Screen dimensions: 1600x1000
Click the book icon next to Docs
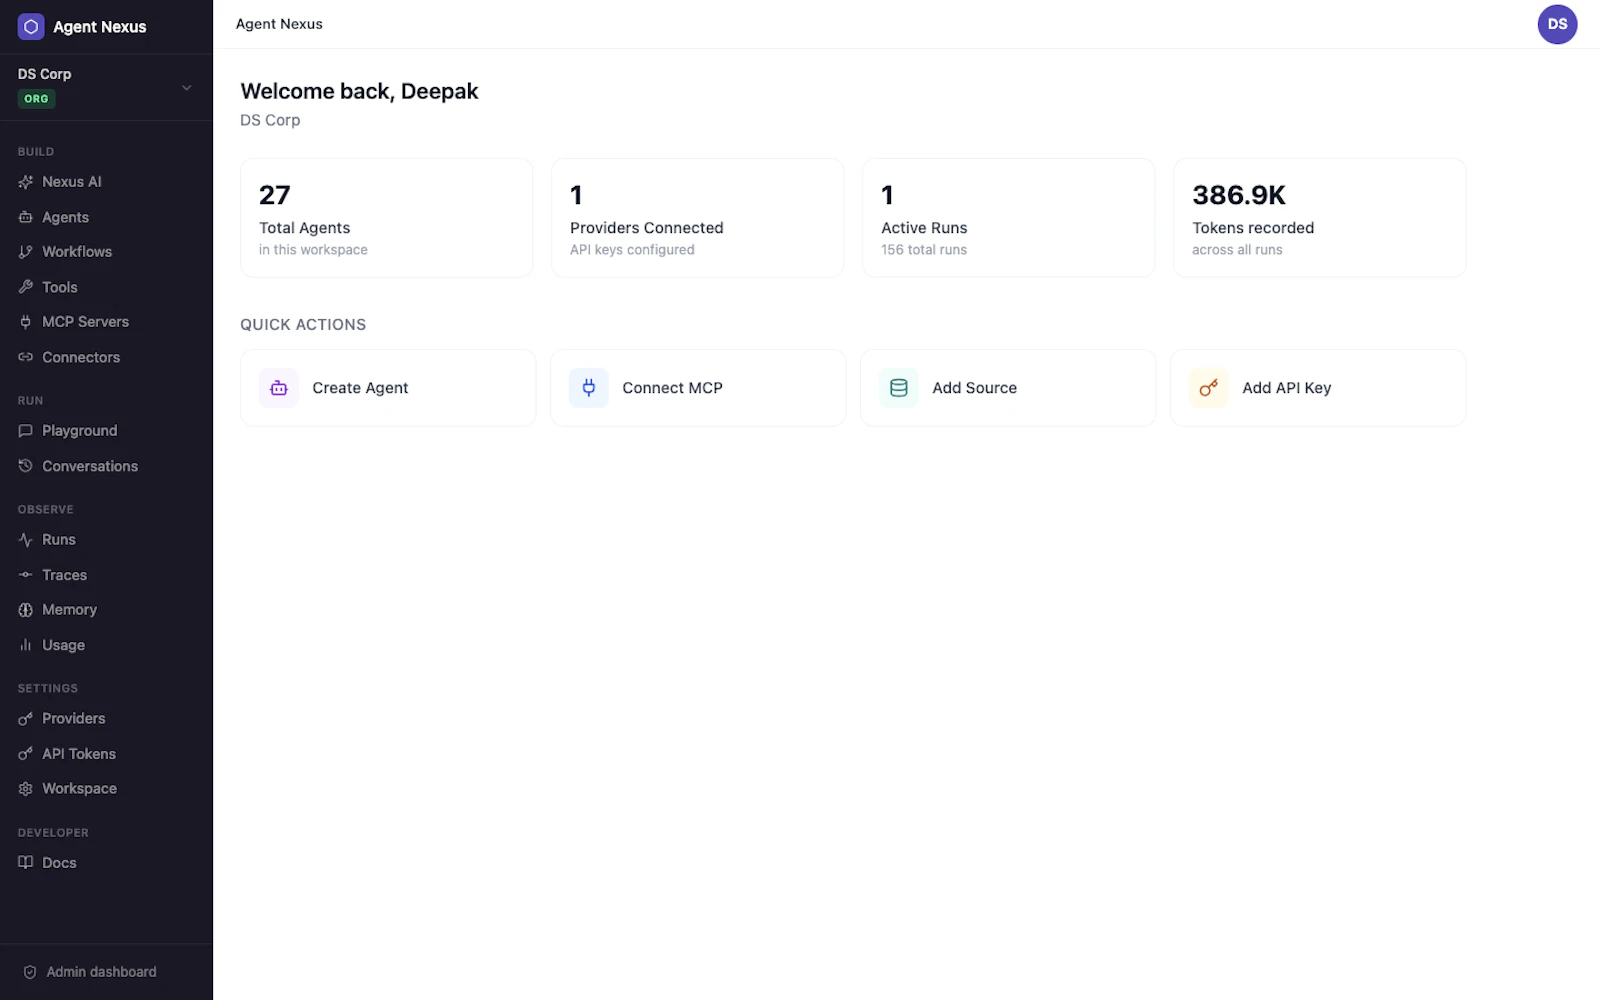pos(26,863)
